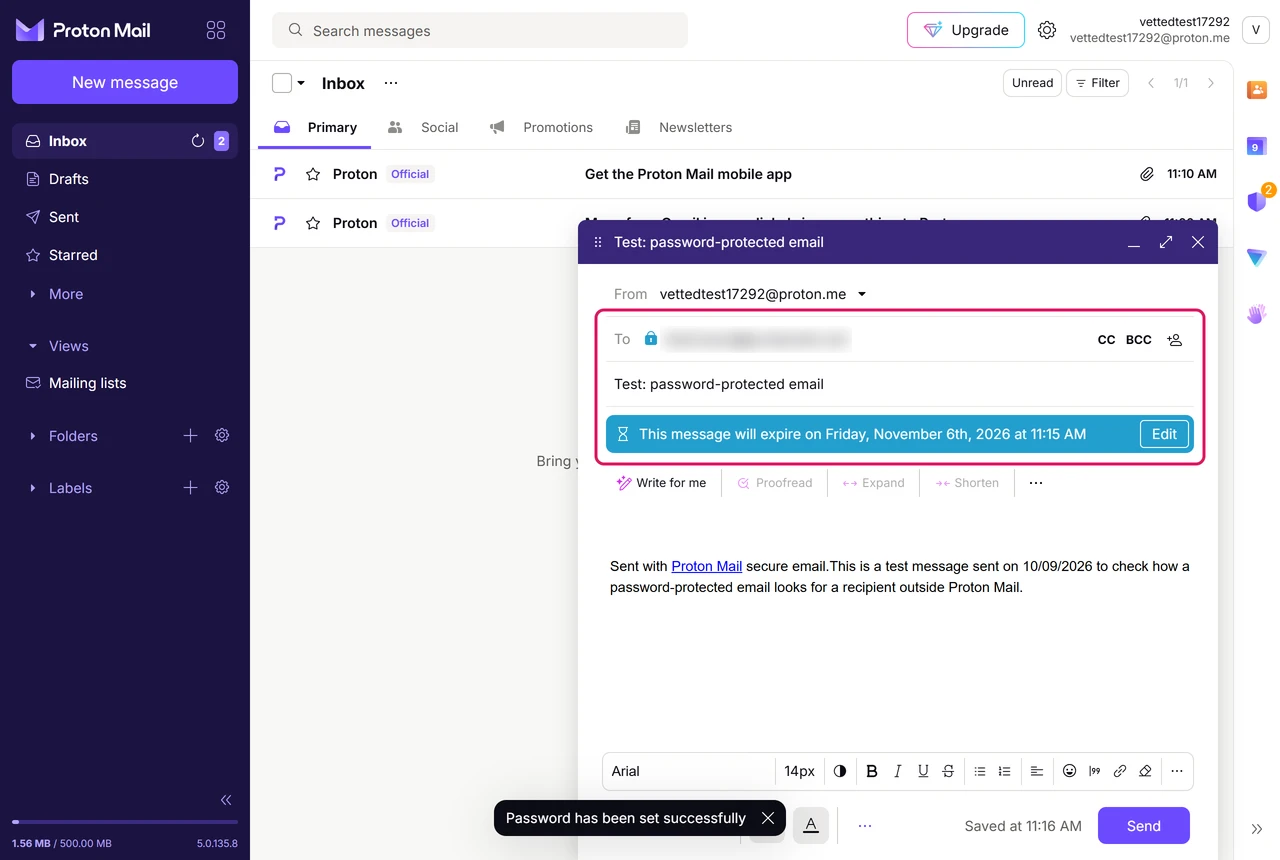Insert a link in the message
1280x860 pixels.
(1120, 771)
